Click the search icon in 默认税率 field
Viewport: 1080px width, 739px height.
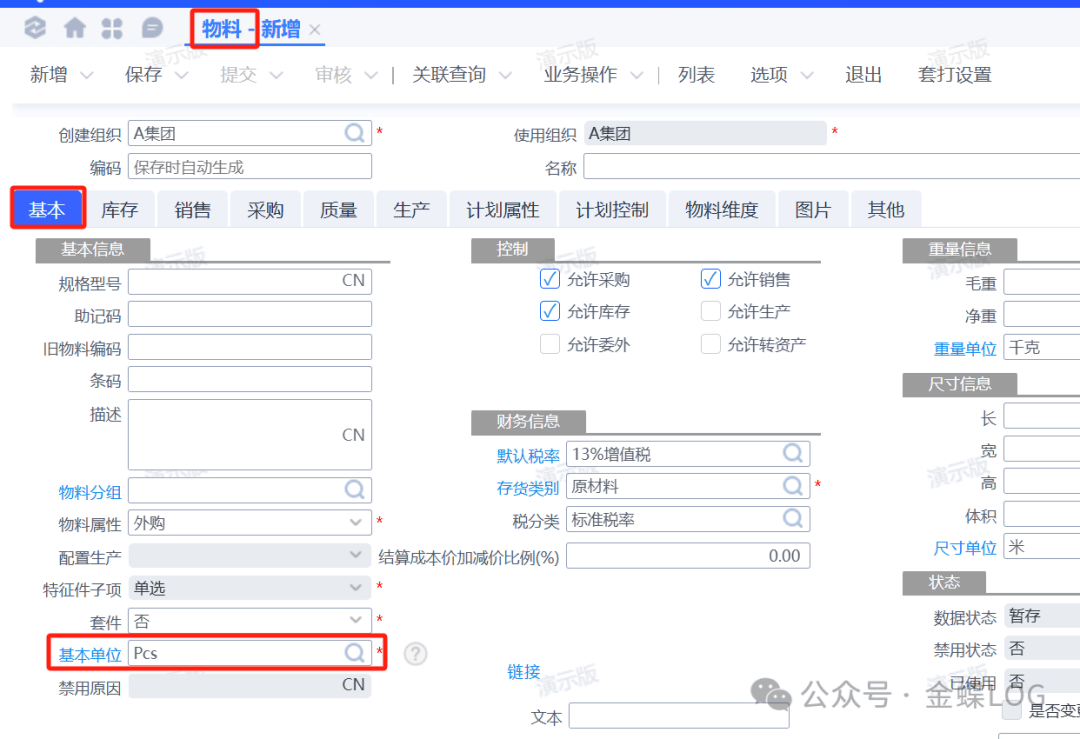(x=793, y=454)
